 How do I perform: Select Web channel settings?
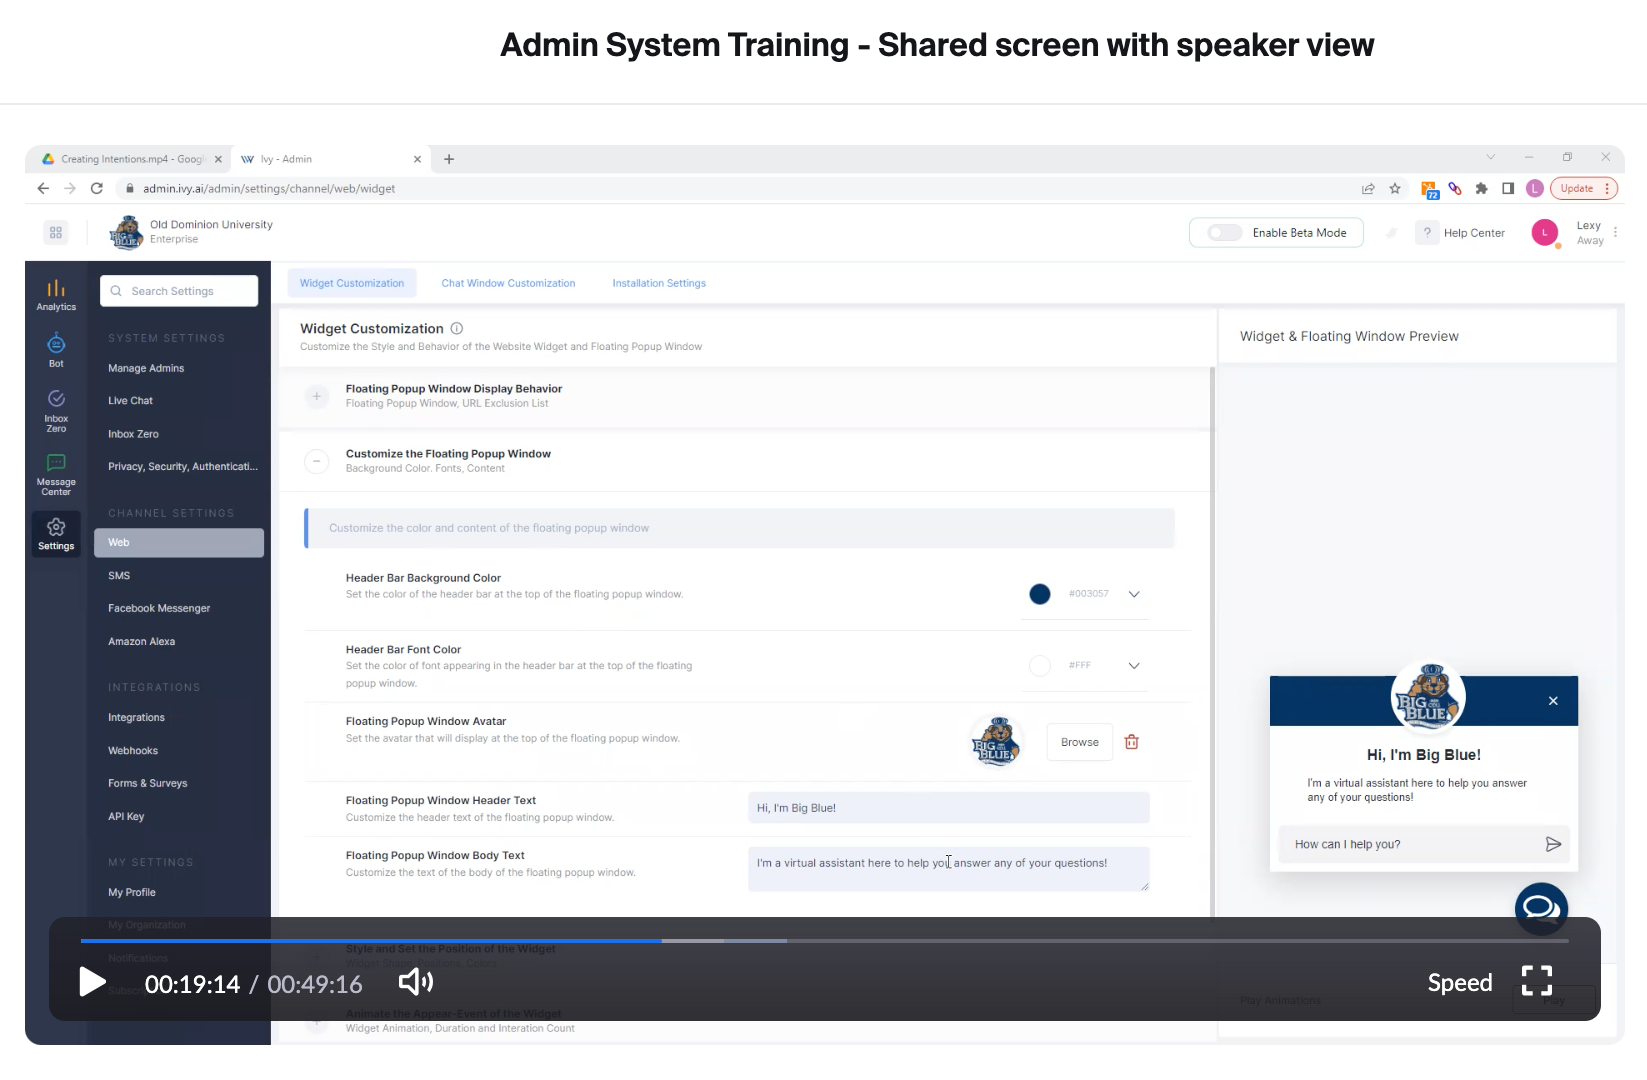[179, 542]
